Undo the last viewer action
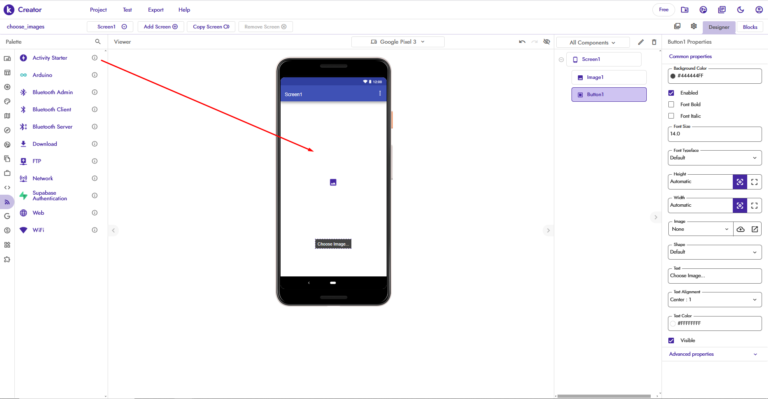This screenshot has width=768, height=399. 522,42
